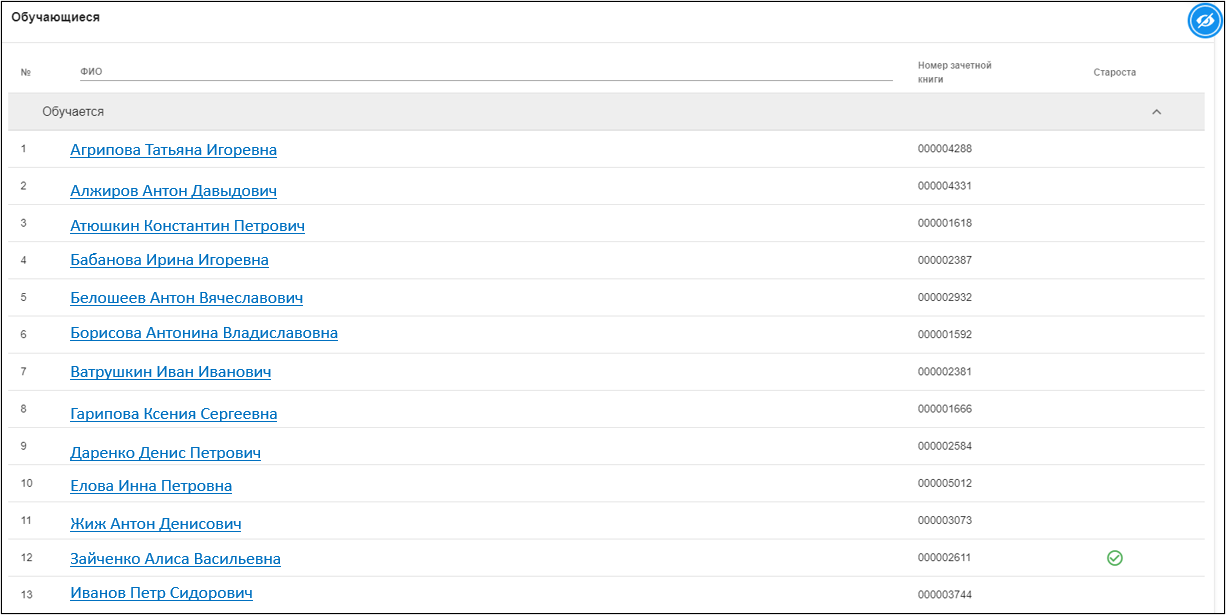Open Зайченко Алиса Васильевна link
Image resolution: width=1226 pixels, height=615 pixels.
[x=175, y=559]
